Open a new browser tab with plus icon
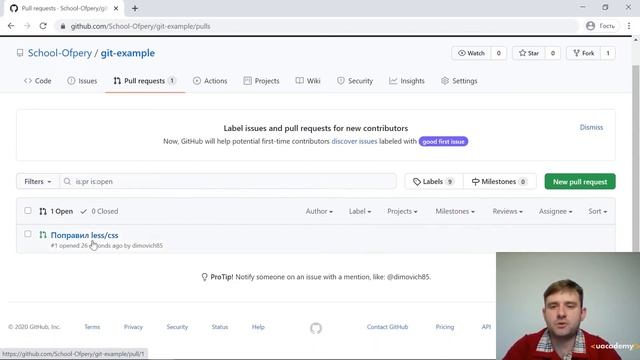Screen dimensions: 640x360 point(135,8)
